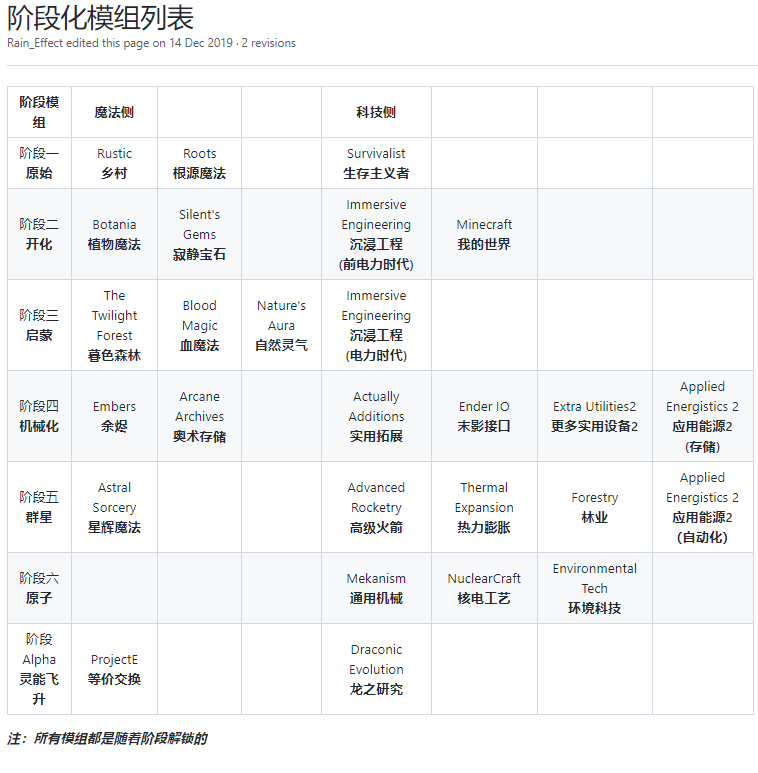Click the 阶段模组 header cell

tap(39, 112)
